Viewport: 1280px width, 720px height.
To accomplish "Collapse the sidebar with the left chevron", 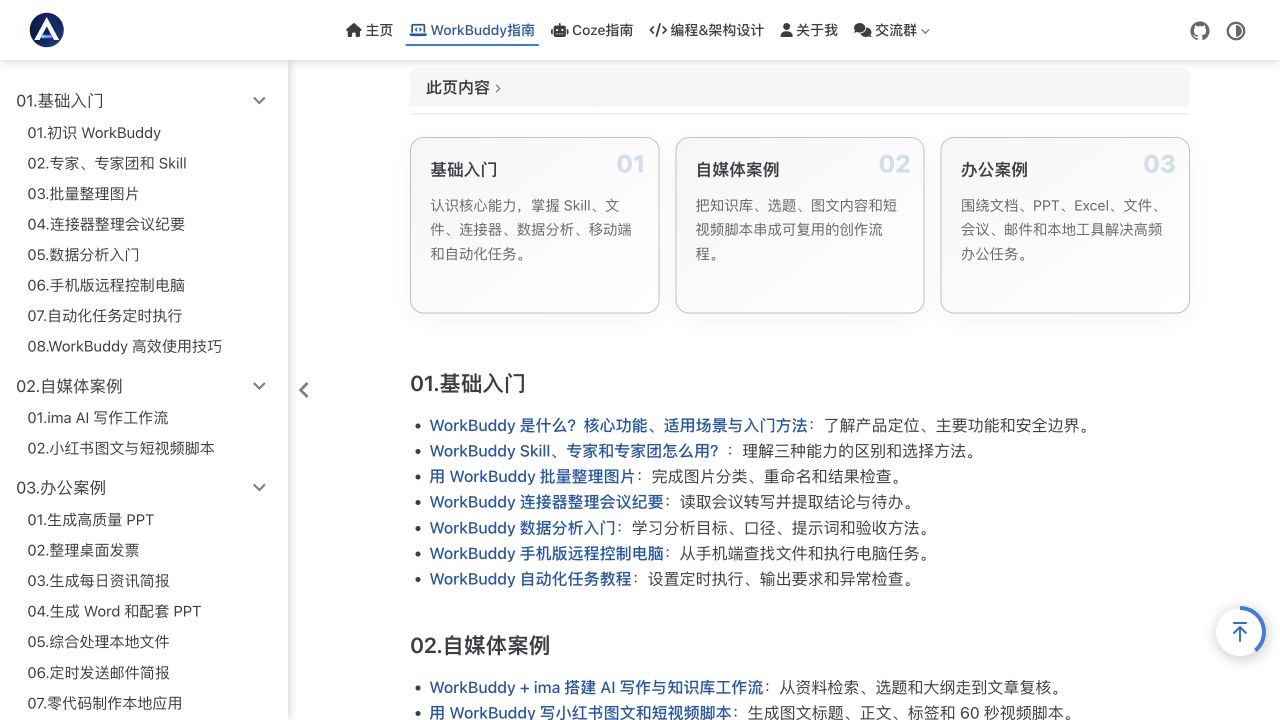I will tap(304, 390).
